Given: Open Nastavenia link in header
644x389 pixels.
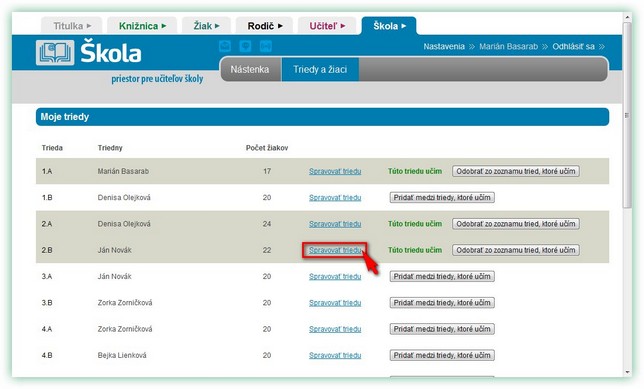Looking at the screenshot, I should point(444,46).
